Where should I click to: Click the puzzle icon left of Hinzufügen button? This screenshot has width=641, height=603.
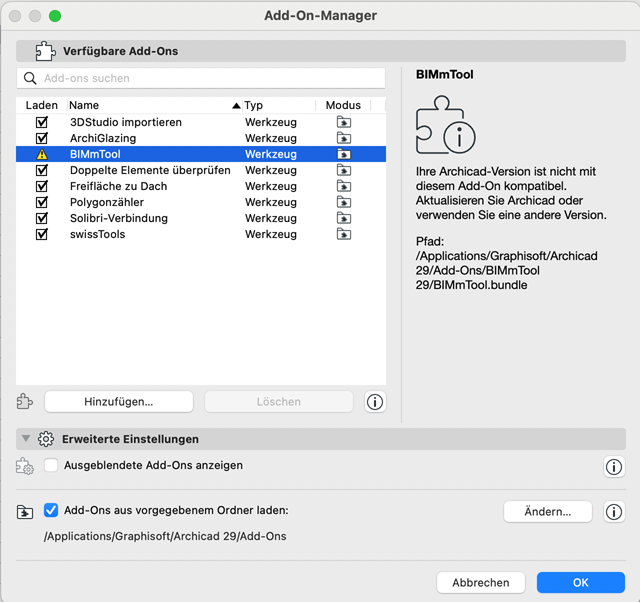[x=25, y=401]
